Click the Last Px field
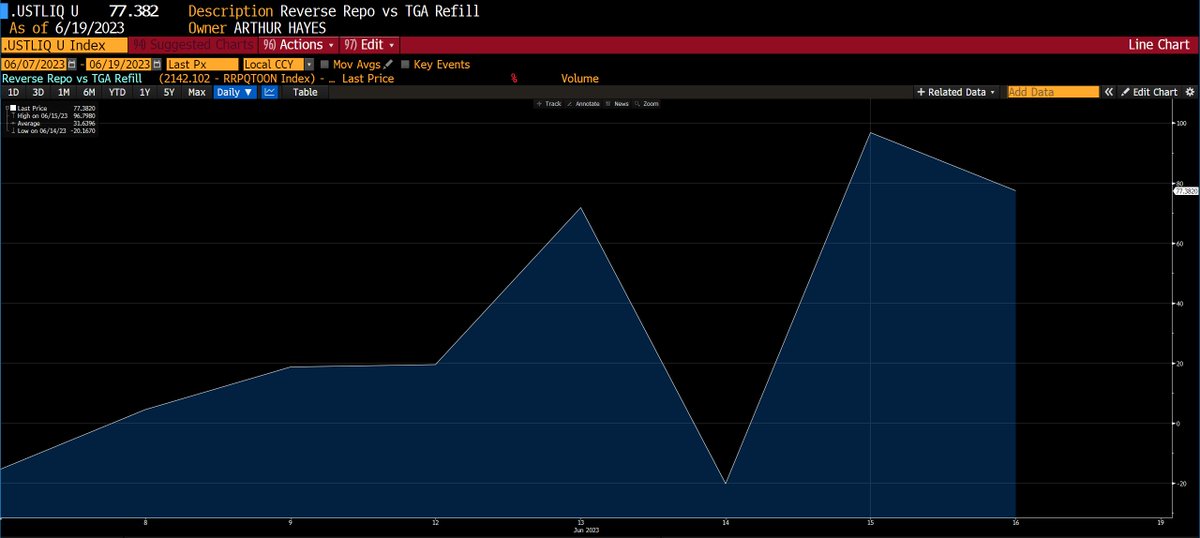This screenshot has height=538, width=1200. pyautogui.click(x=203, y=64)
